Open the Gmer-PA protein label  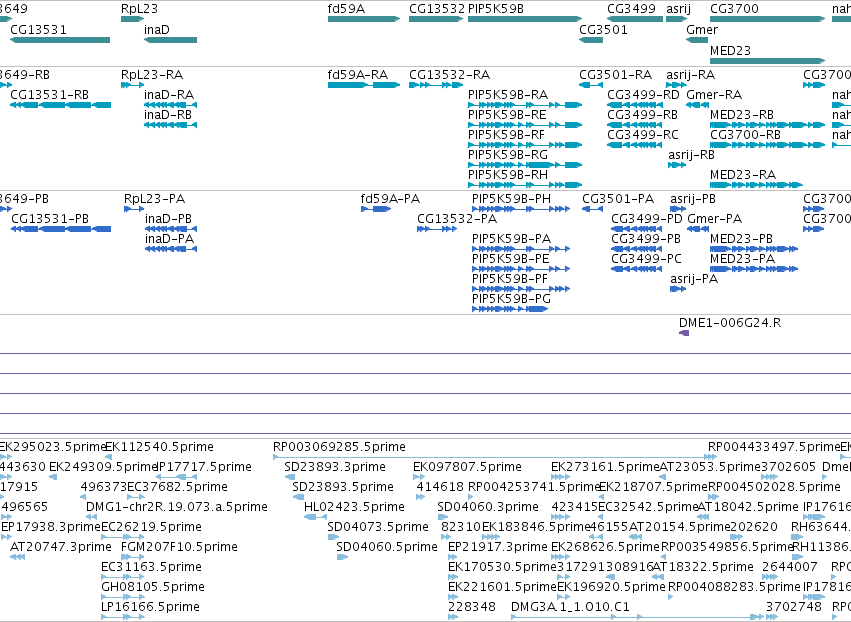714,219
